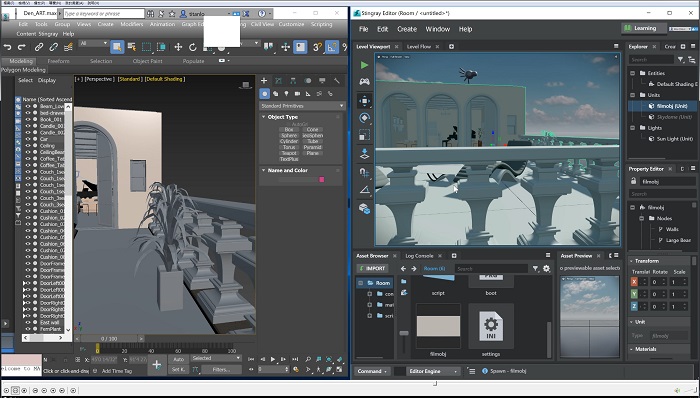Toggle the Auto key button in 3ds Max
The width and height of the screenshot is (700, 398).
pyautogui.click(x=178, y=359)
